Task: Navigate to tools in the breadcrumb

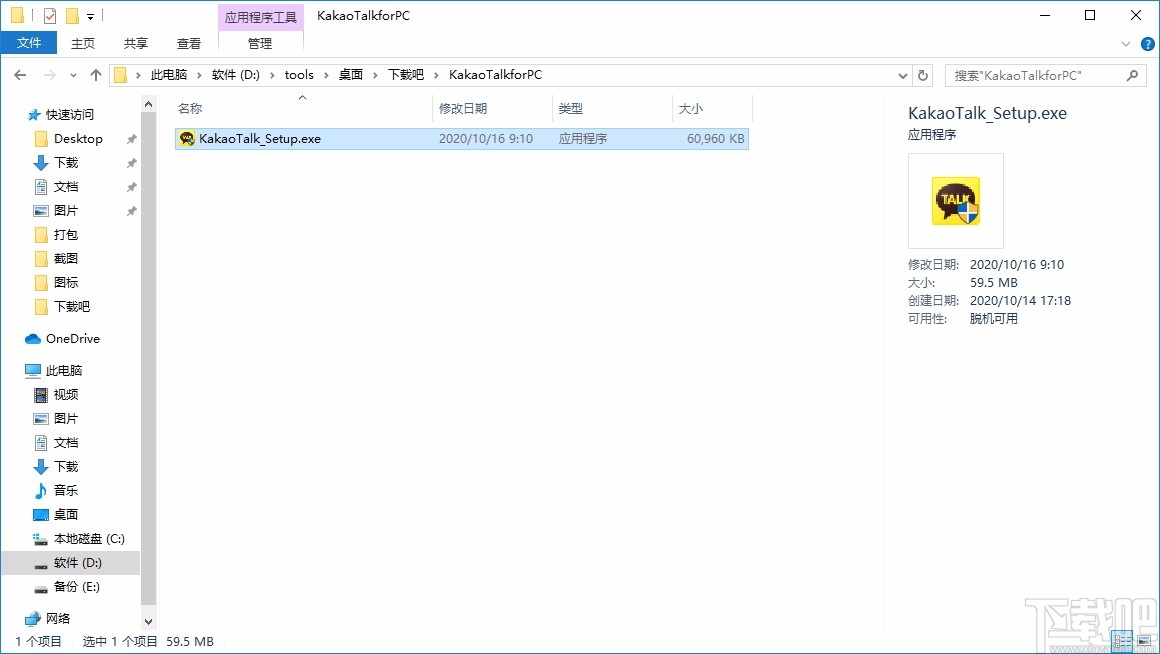Action: click(x=299, y=75)
